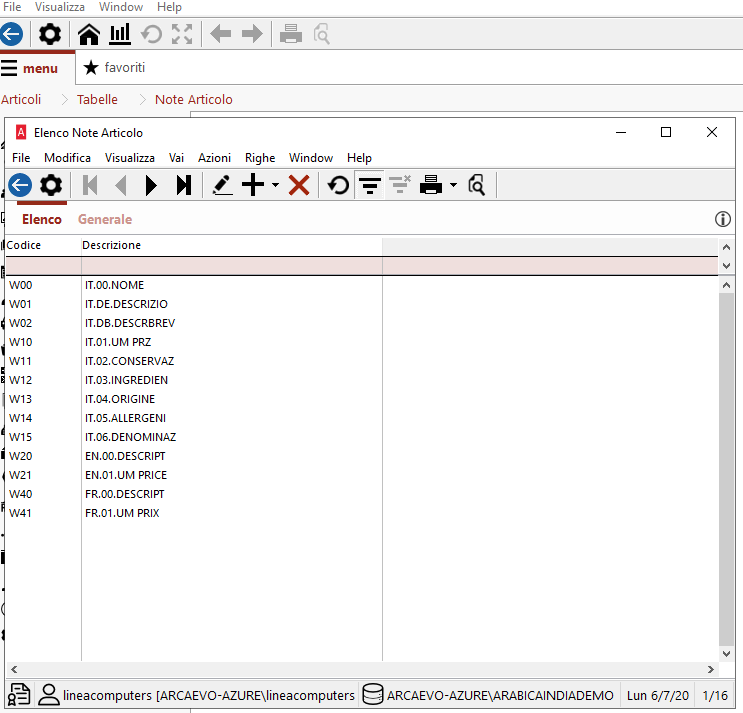Open the print preview magnifier icon
Screen dimensions: 743x713
click(477, 185)
